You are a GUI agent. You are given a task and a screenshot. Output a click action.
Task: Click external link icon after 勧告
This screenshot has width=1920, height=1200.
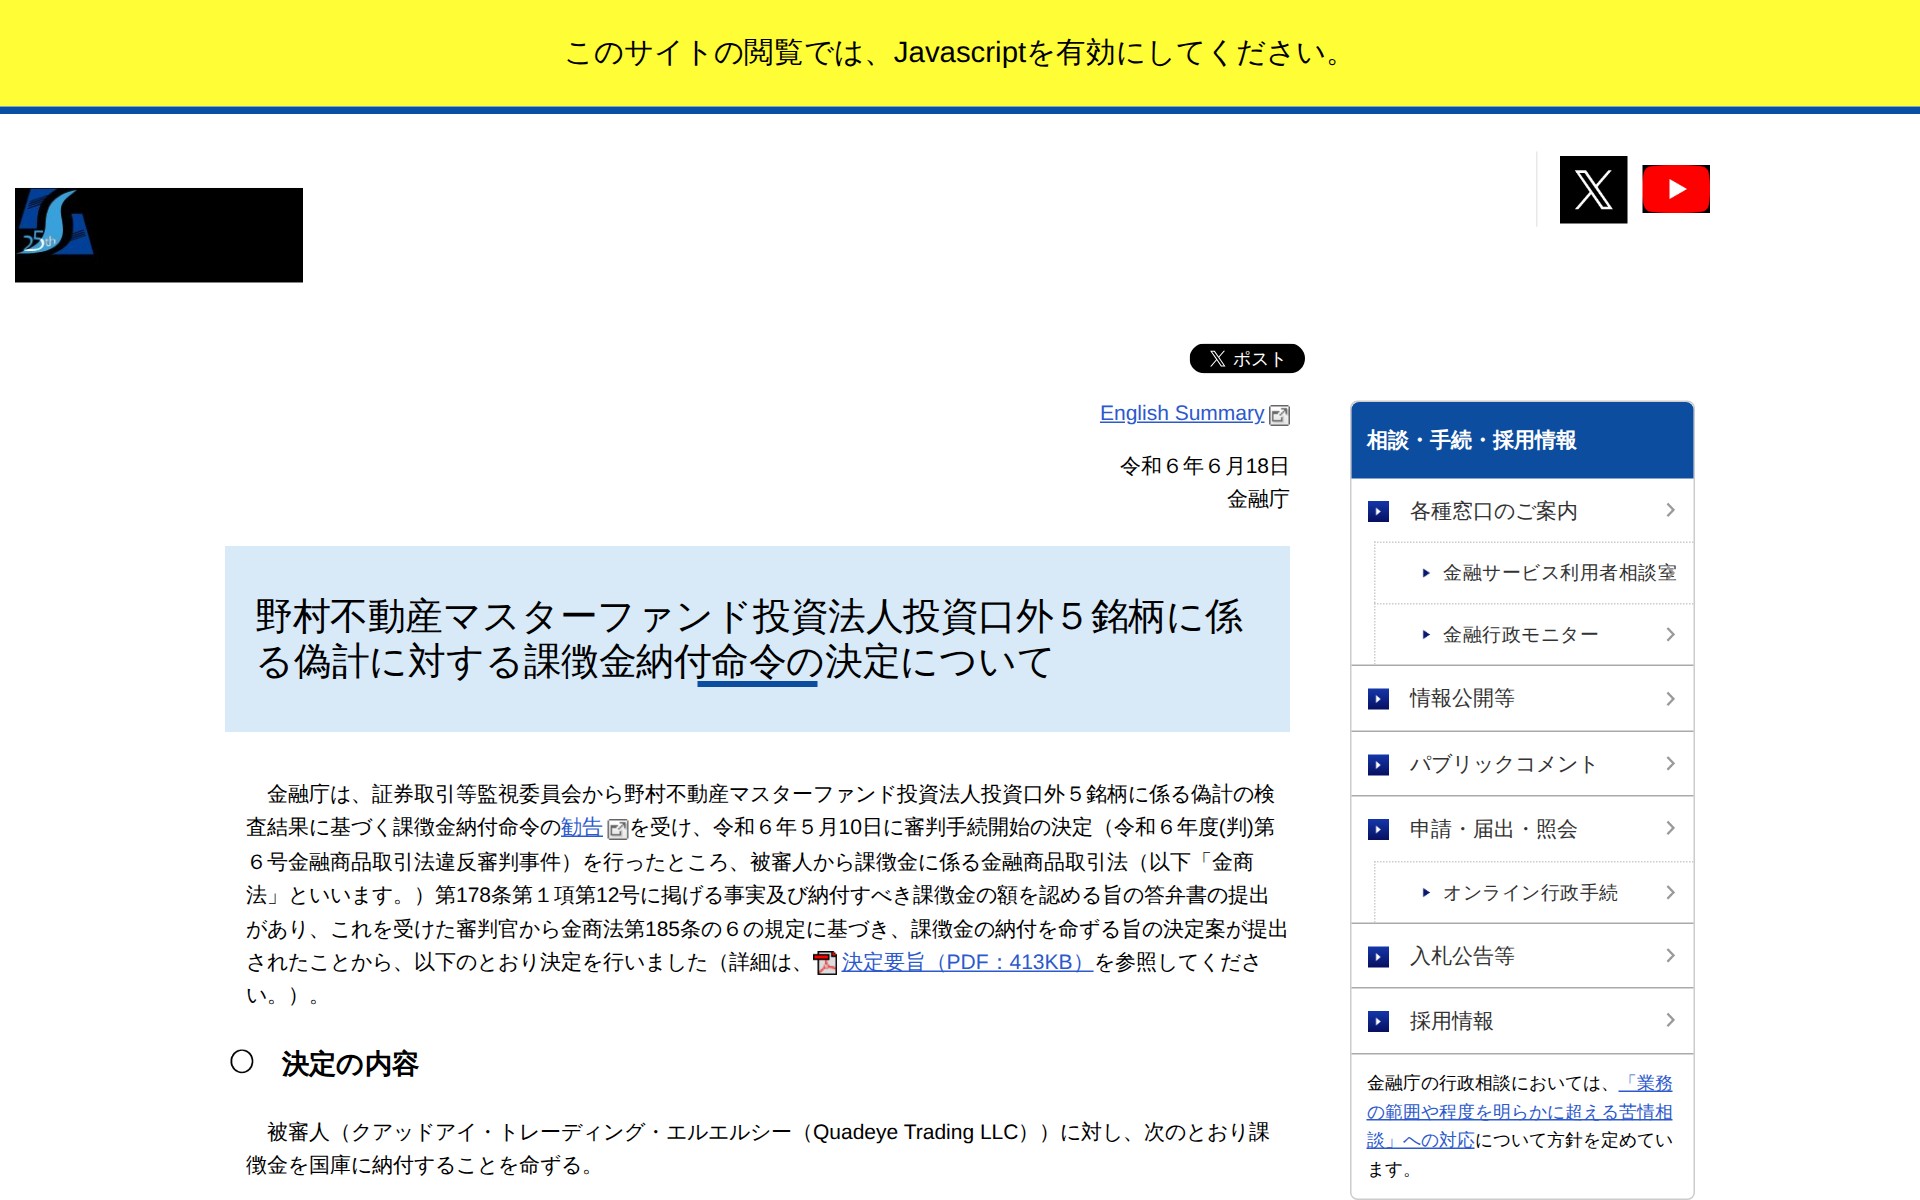point(618,829)
